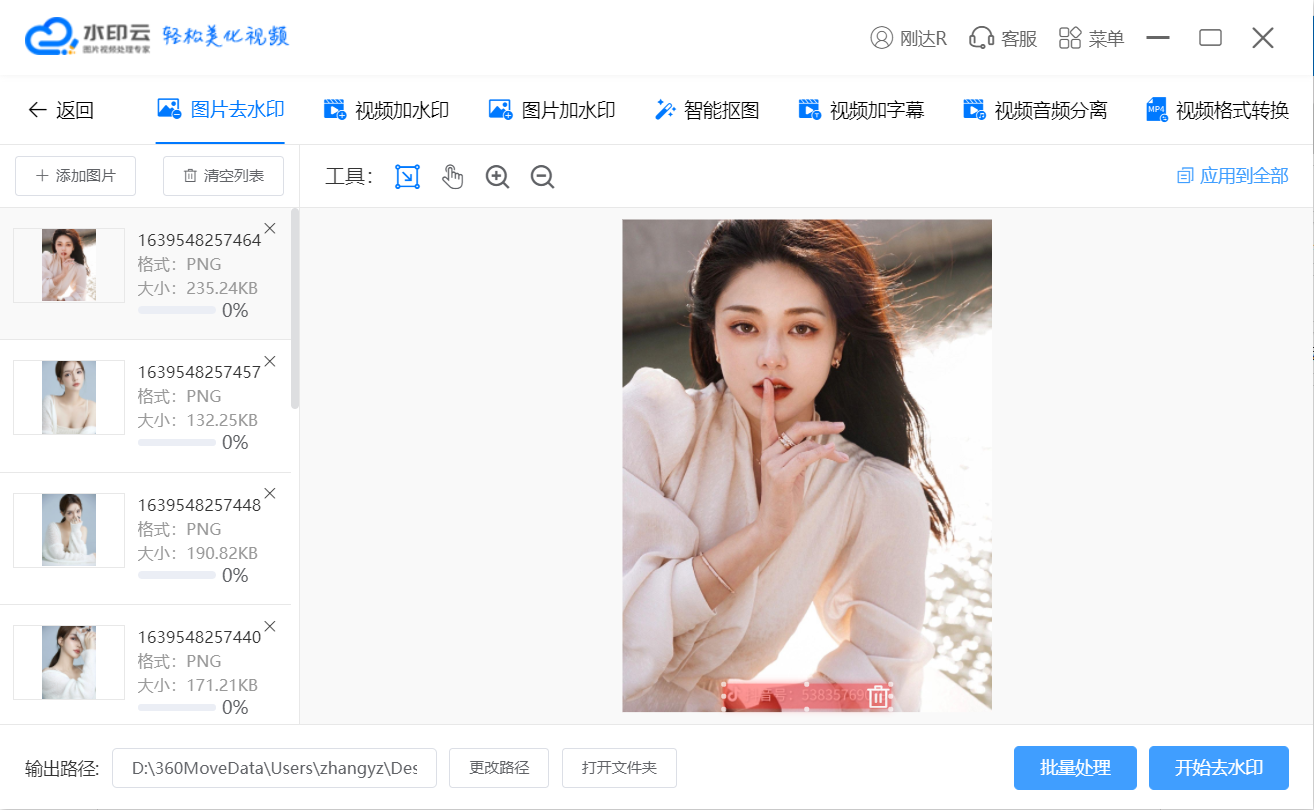Viewport: 1314px width, 810px height.
Task: Open the 视频音频分离 tab
Action: pyautogui.click(x=1035, y=110)
